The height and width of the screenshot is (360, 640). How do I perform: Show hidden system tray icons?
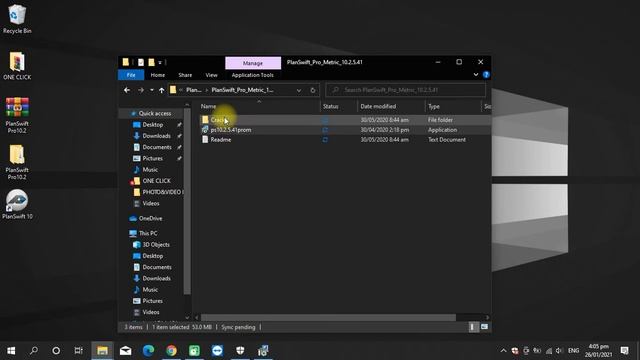pos(503,351)
